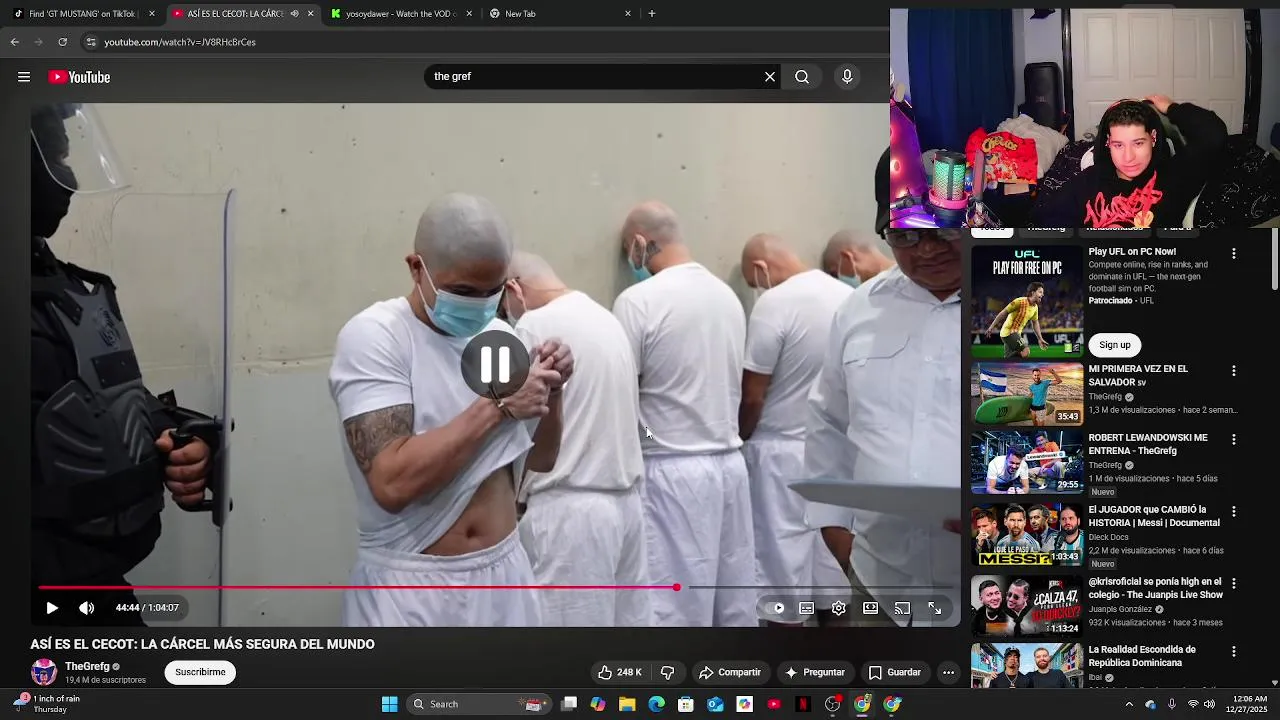Open options menu for 'MI PRIMERA VEZ EN EL SALVADOR'
The image size is (1280, 720).
pyautogui.click(x=1234, y=371)
